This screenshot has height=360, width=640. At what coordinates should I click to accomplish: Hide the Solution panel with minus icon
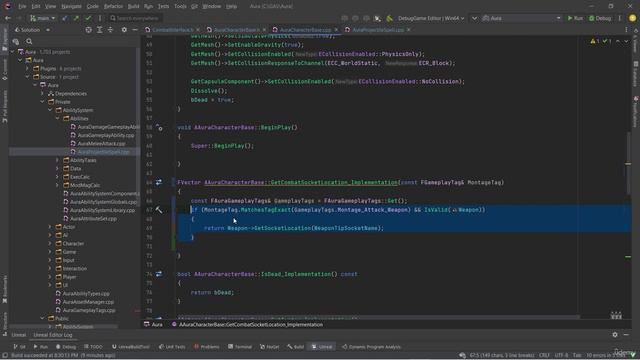click(x=135, y=30)
